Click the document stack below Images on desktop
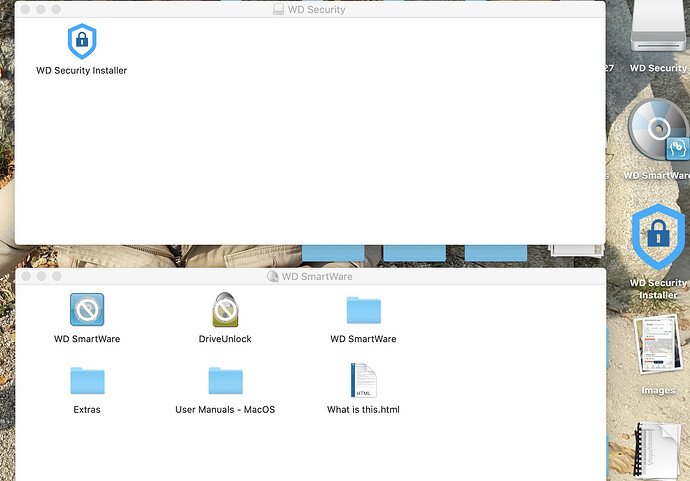 (657, 451)
